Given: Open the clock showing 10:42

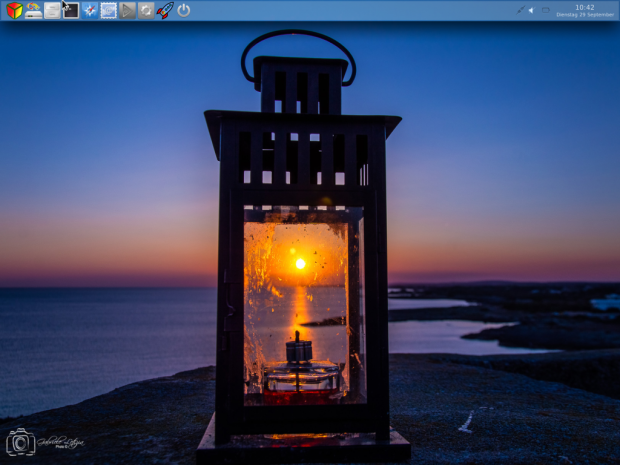Looking at the screenshot, I should (x=585, y=7).
